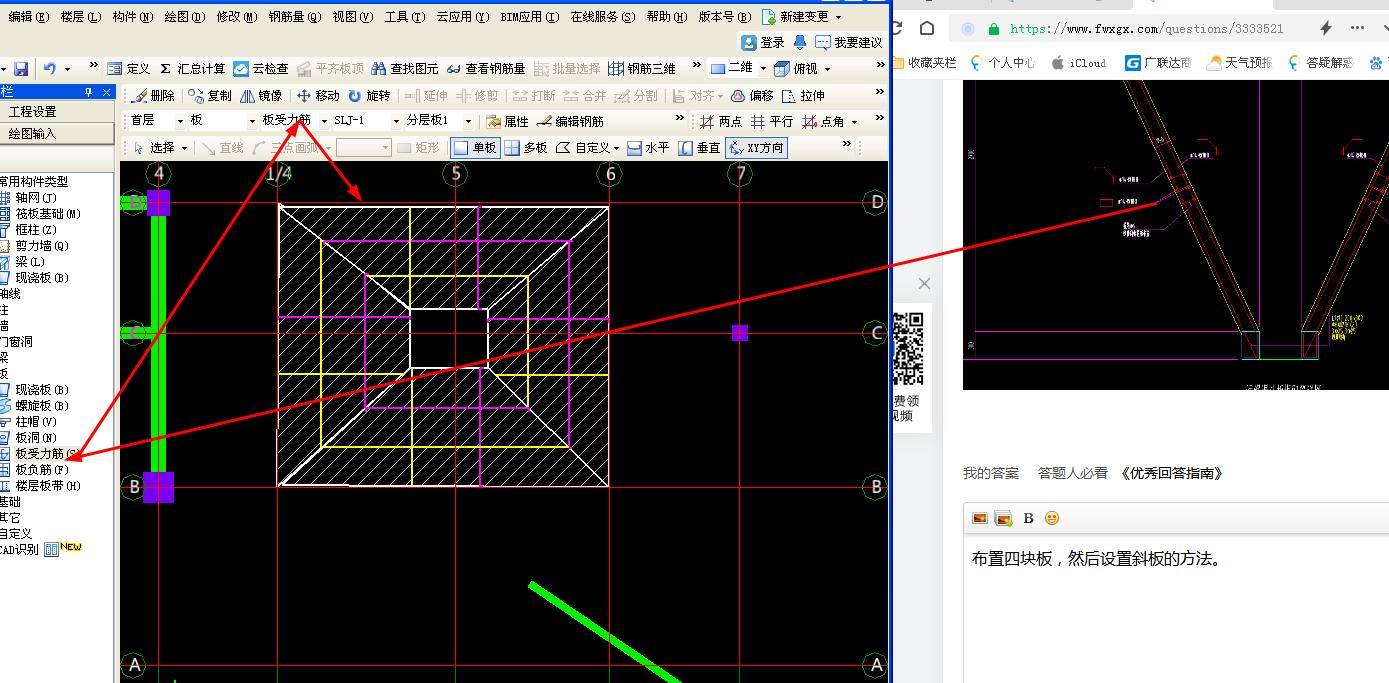The image size is (1389, 683).
Task: Launch 云检查 cloud check
Action: coord(261,68)
